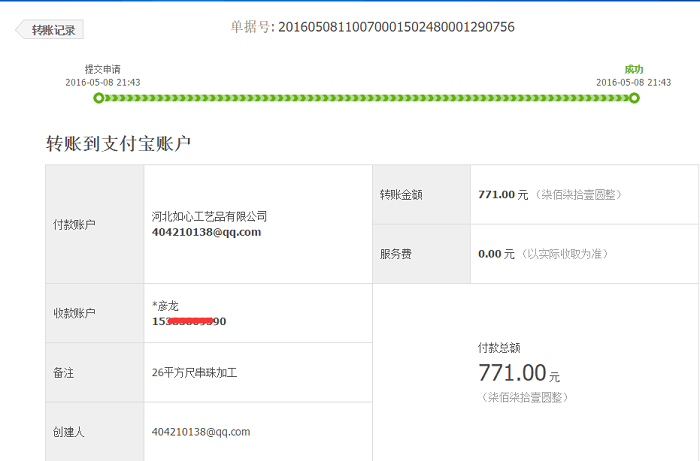
Task: Click the 服务费 label cell
Action: tap(421, 254)
